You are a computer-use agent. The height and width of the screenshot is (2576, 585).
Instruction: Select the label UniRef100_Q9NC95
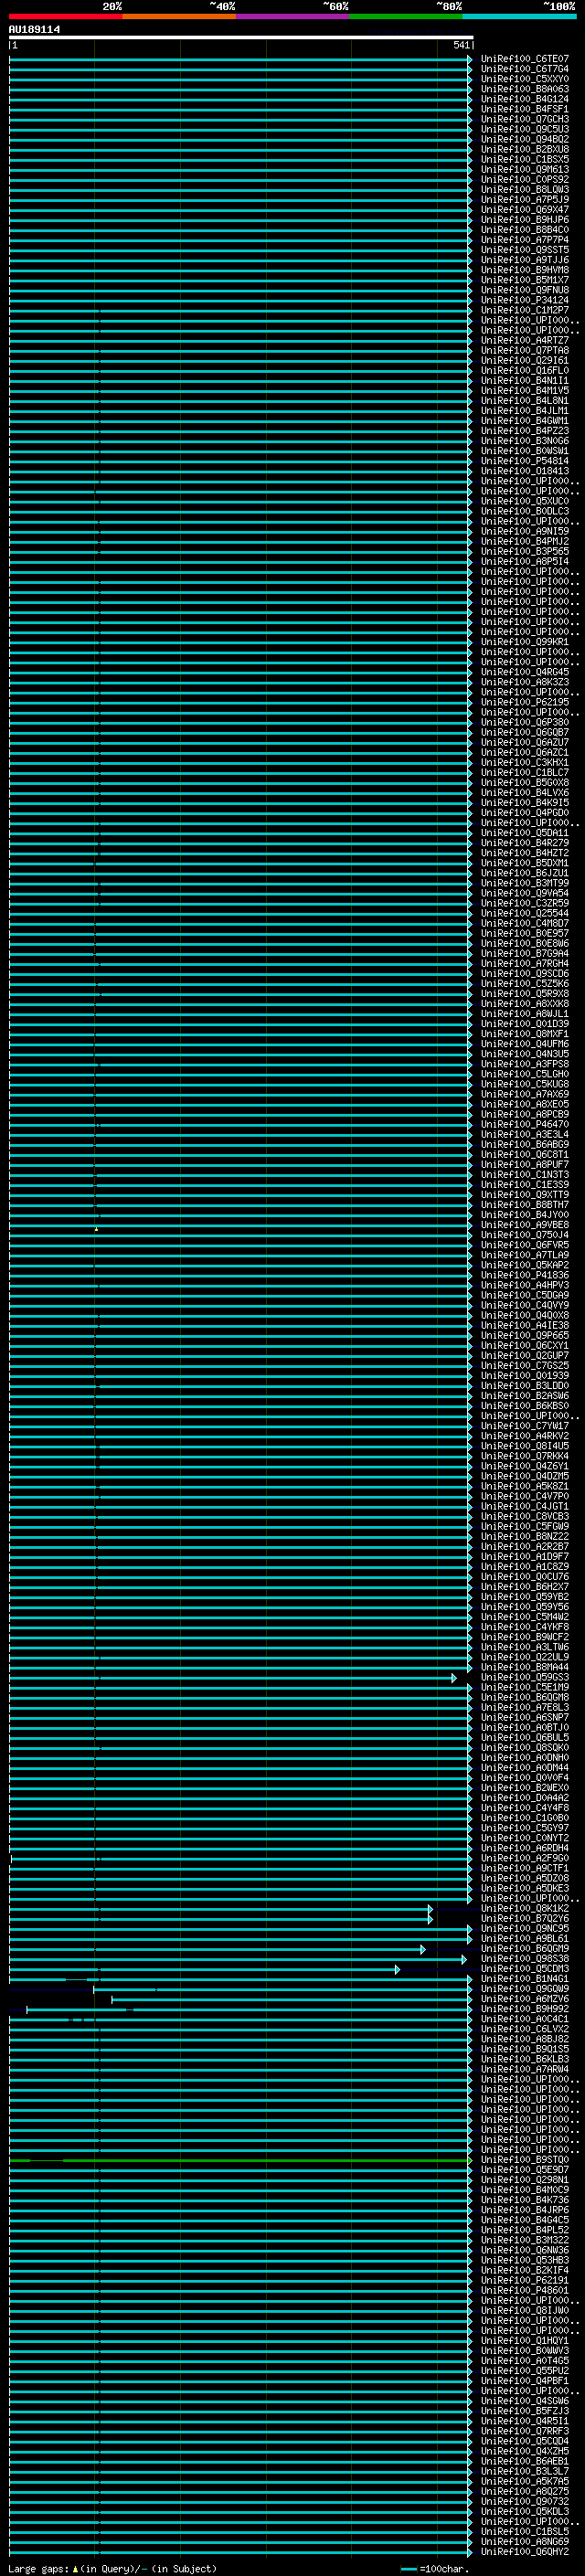524,1928
